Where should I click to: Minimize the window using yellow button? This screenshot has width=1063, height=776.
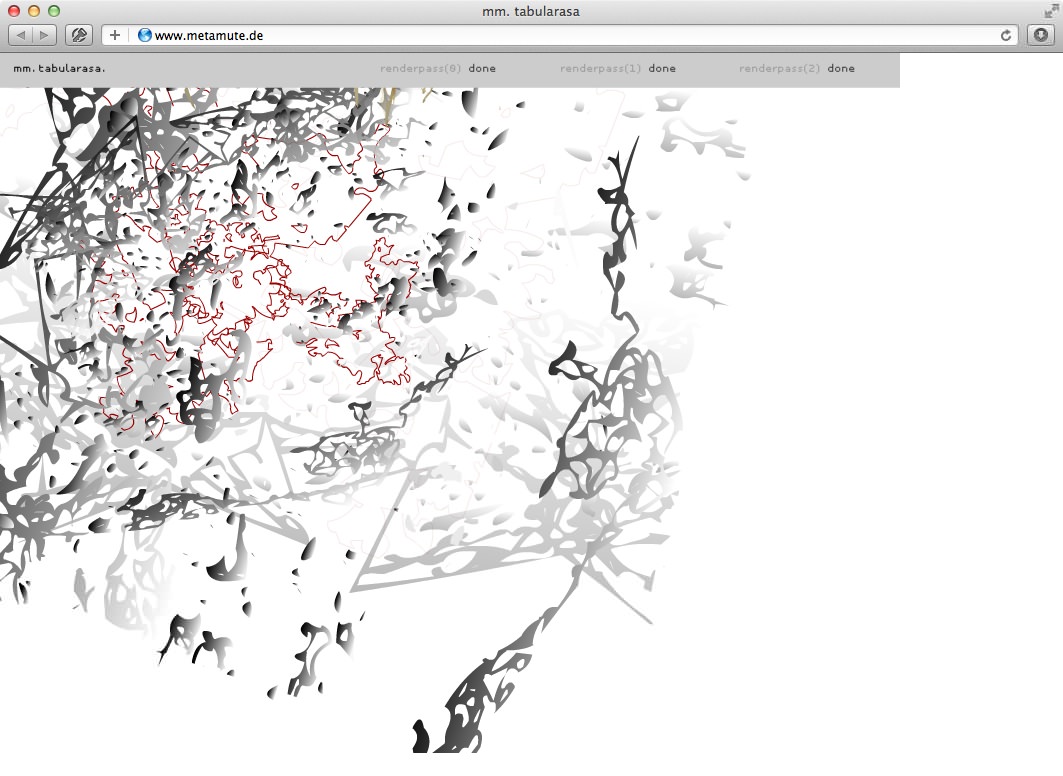[34, 11]
